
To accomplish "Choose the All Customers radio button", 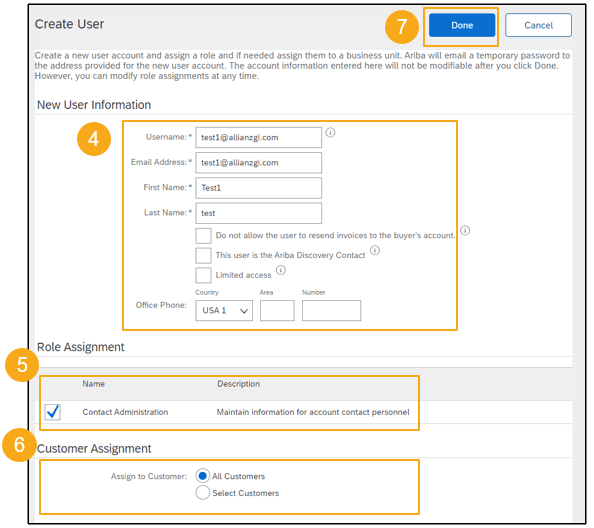I will pos(203,476).
